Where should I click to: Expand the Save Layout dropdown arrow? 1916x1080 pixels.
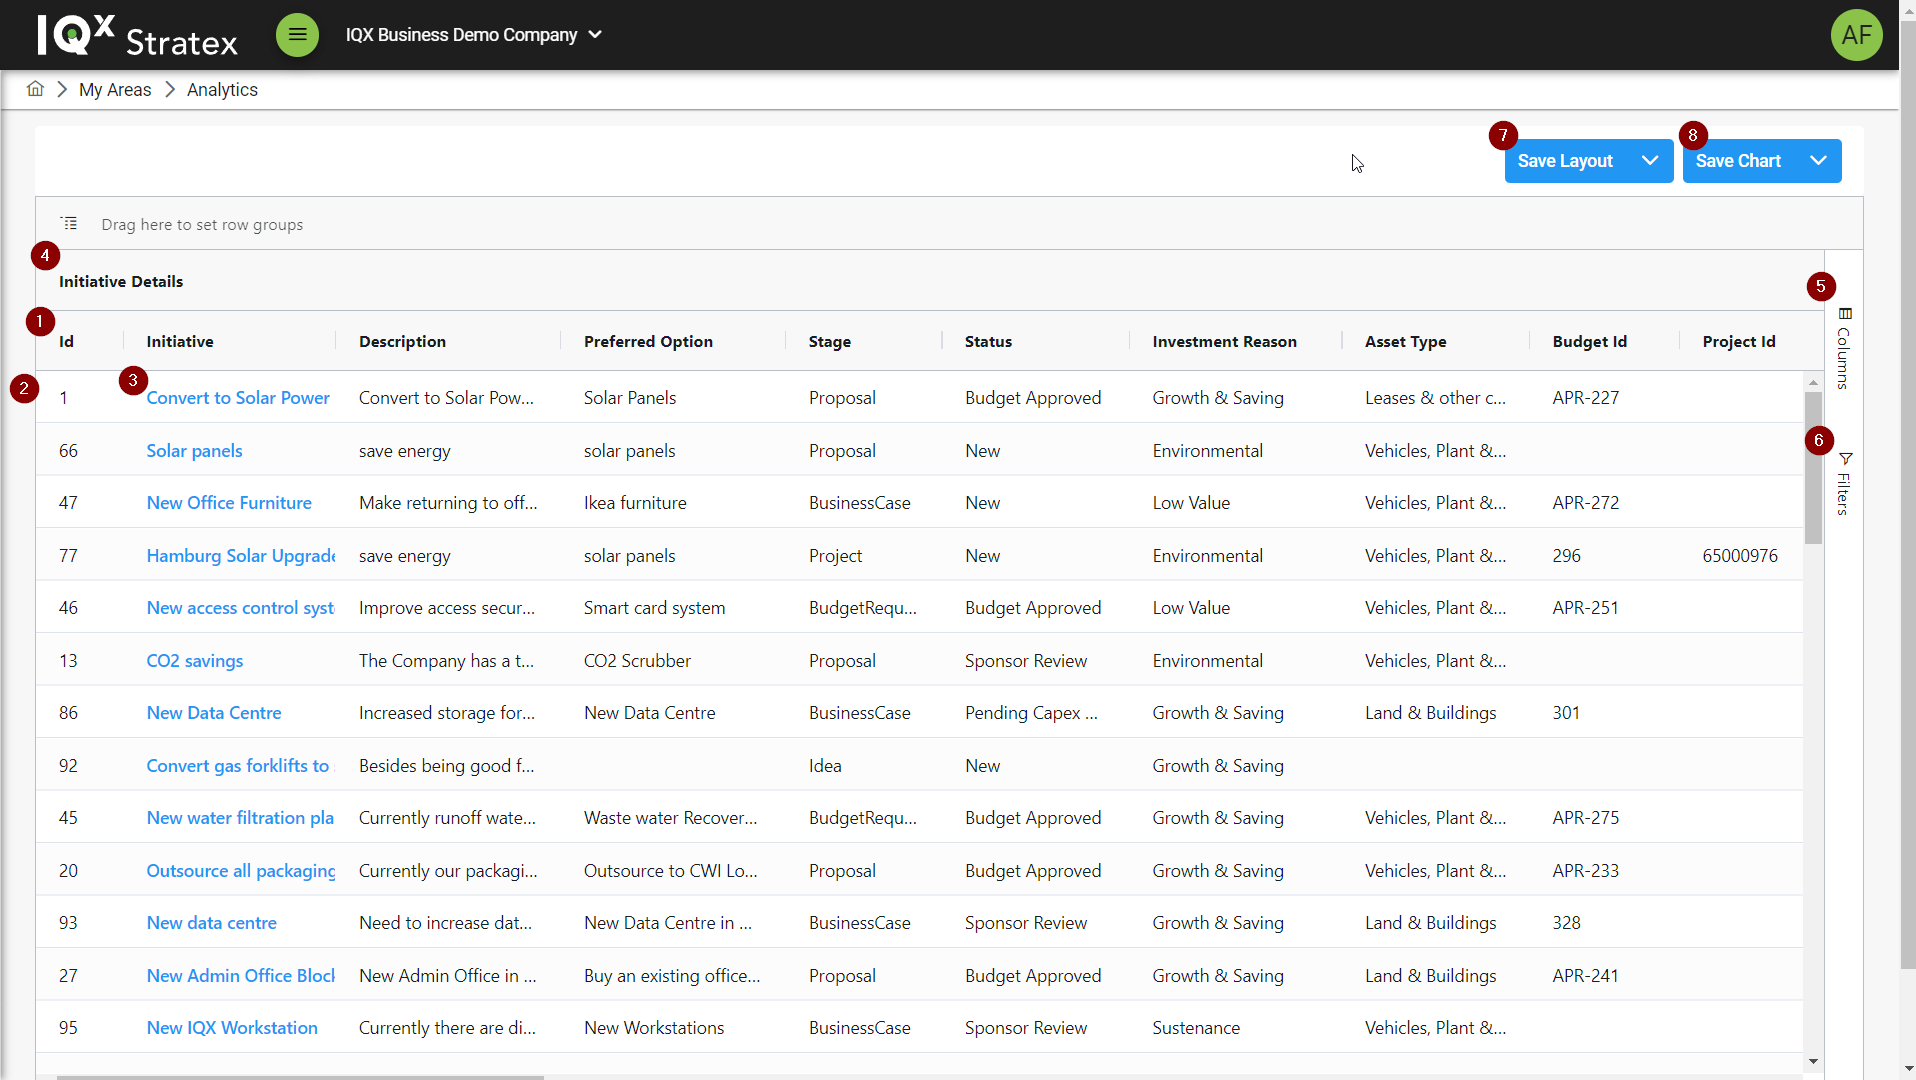(1650, 161)
